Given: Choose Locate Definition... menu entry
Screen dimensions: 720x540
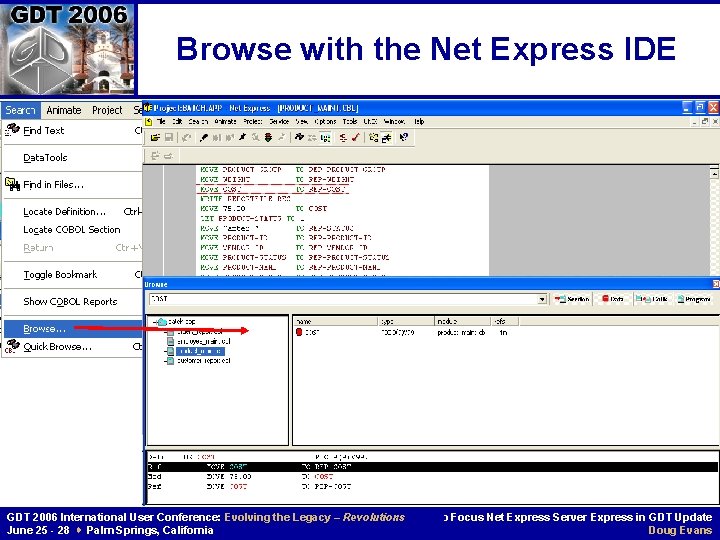Looking at the screenshot, I should coord(73,212).
